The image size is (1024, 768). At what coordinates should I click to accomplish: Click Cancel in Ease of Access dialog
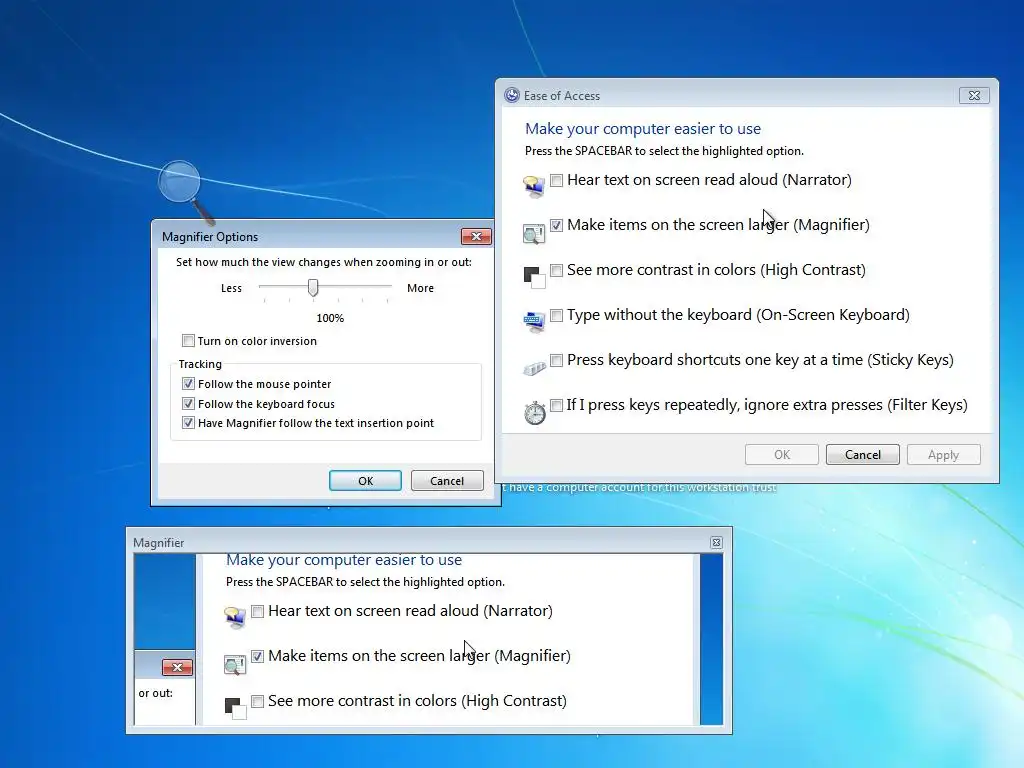(x=863, y=455)
